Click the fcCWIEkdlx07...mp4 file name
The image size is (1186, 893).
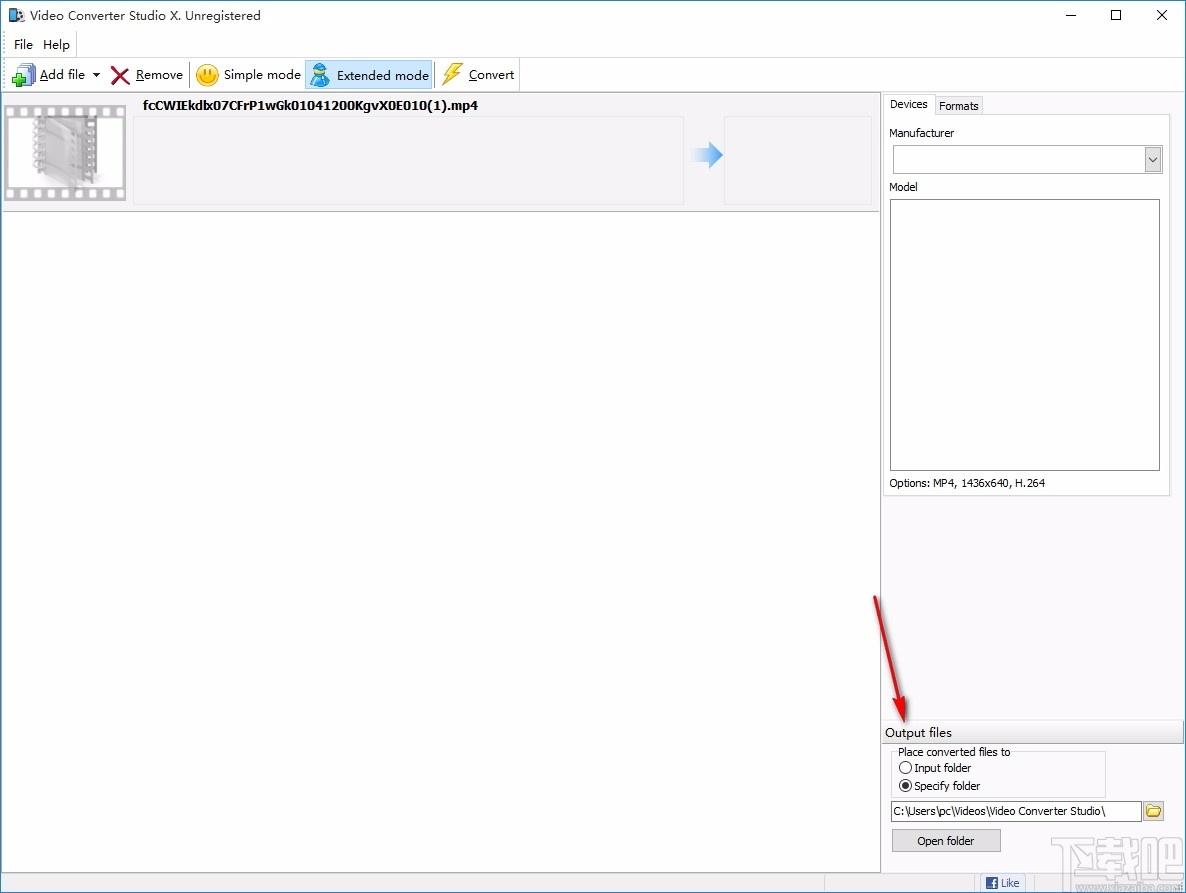[310, 106]
